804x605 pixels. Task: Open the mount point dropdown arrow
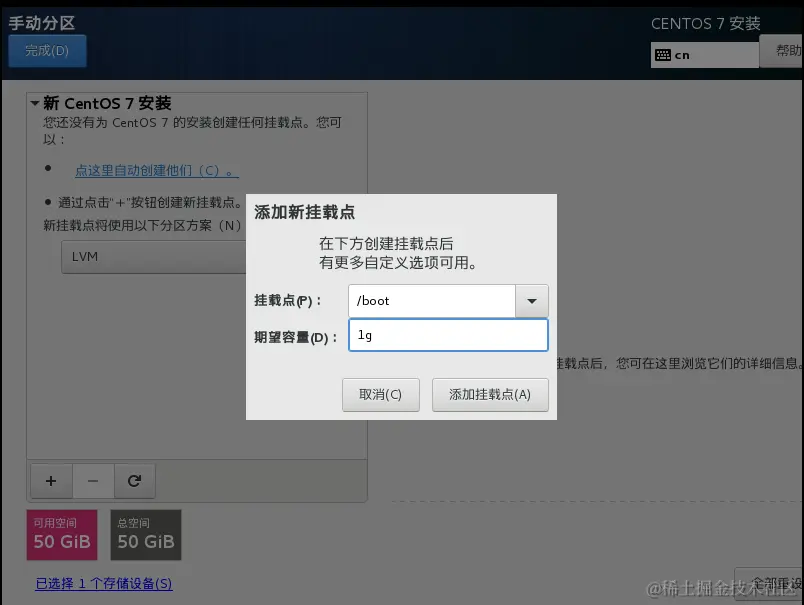(532, 301)
